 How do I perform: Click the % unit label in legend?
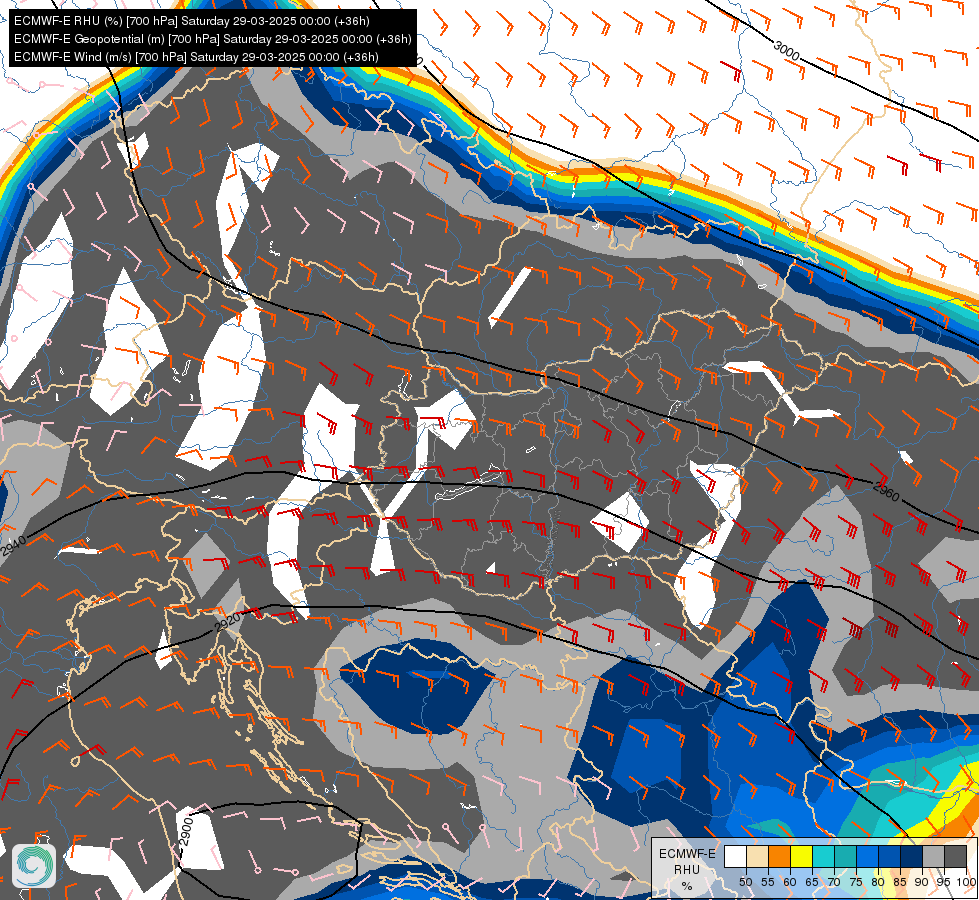[x=687, y=886]
